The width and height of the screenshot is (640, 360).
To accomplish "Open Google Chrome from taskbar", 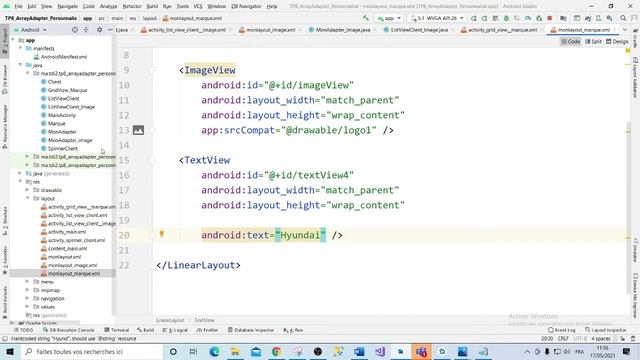I will click(276, 351).
